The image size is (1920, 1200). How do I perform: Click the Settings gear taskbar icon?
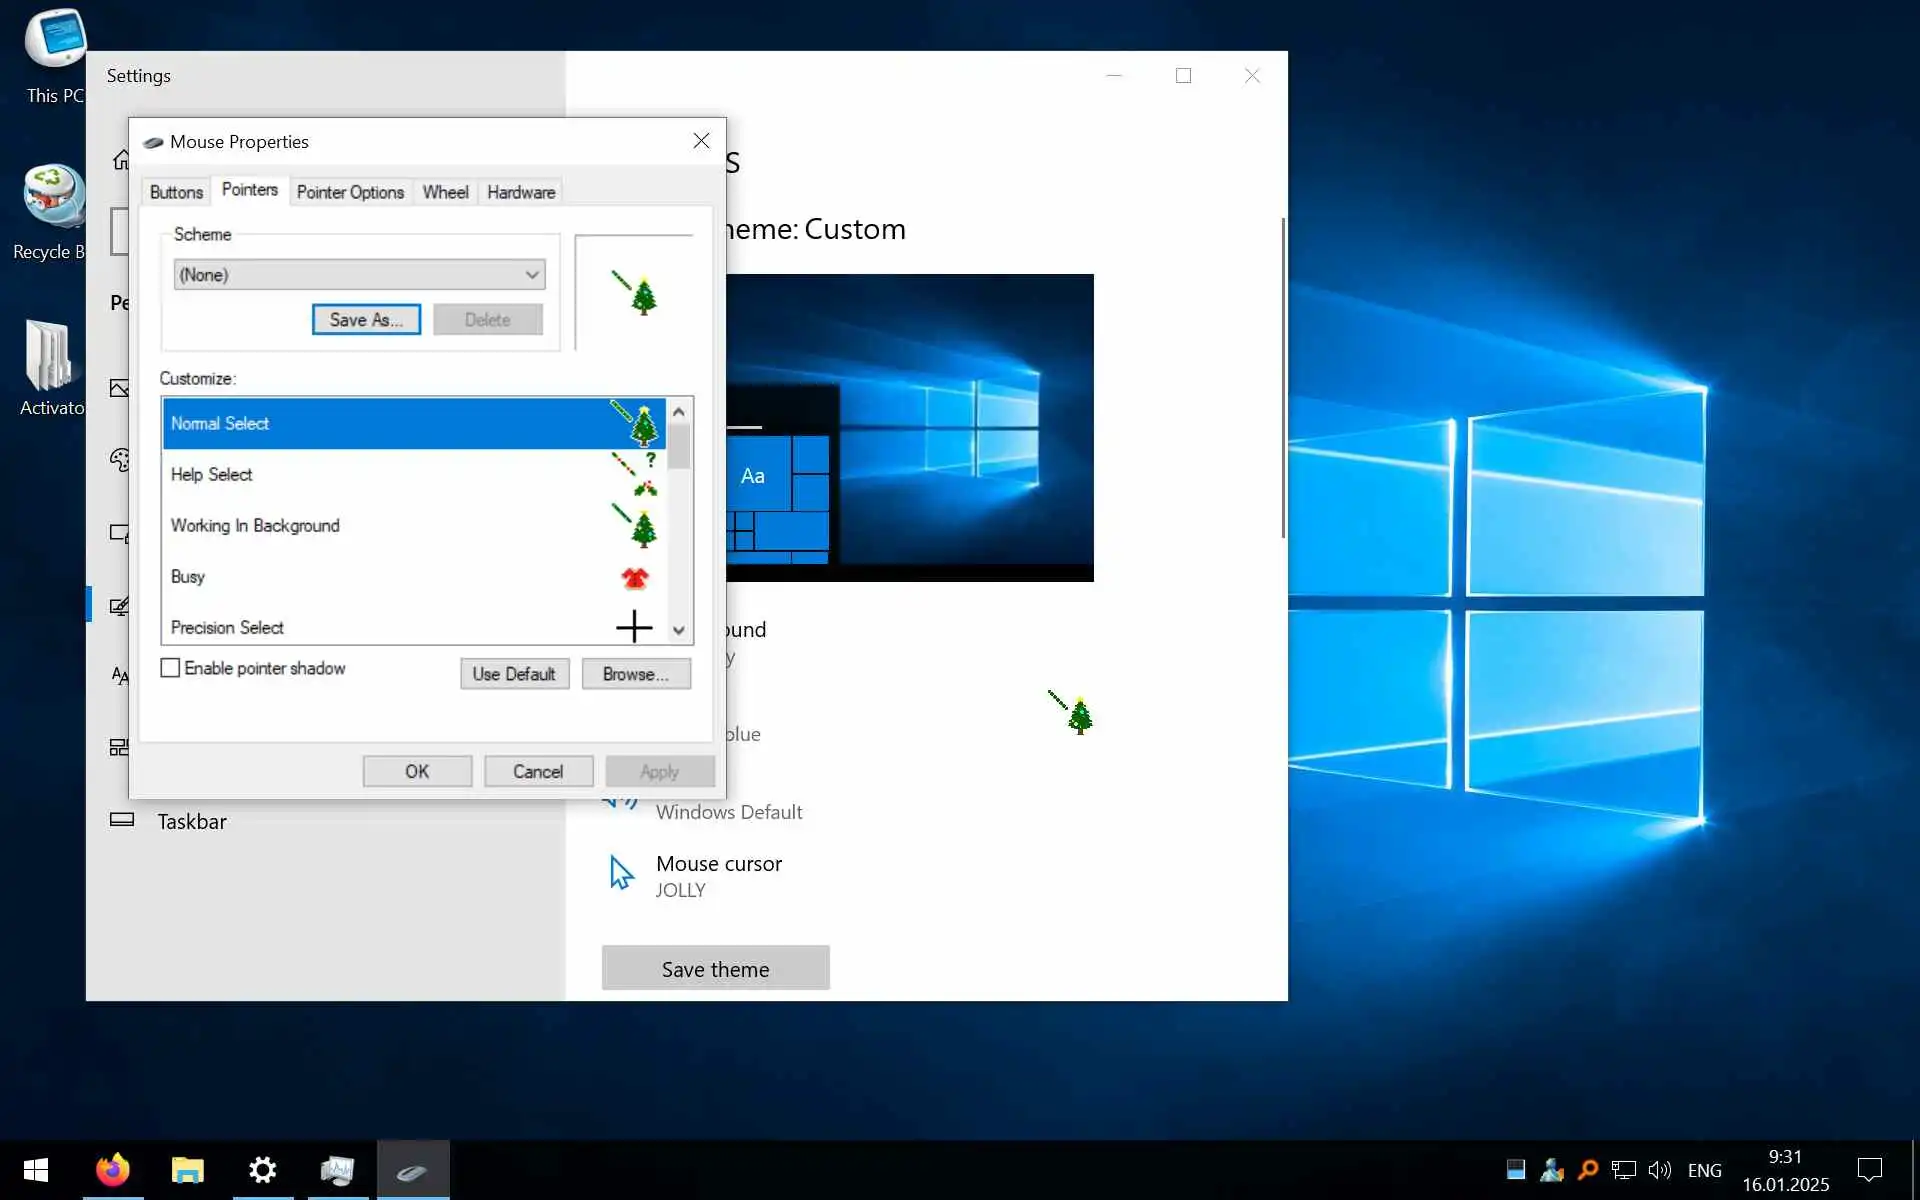pyautogui.click(x=262, y=1169)
